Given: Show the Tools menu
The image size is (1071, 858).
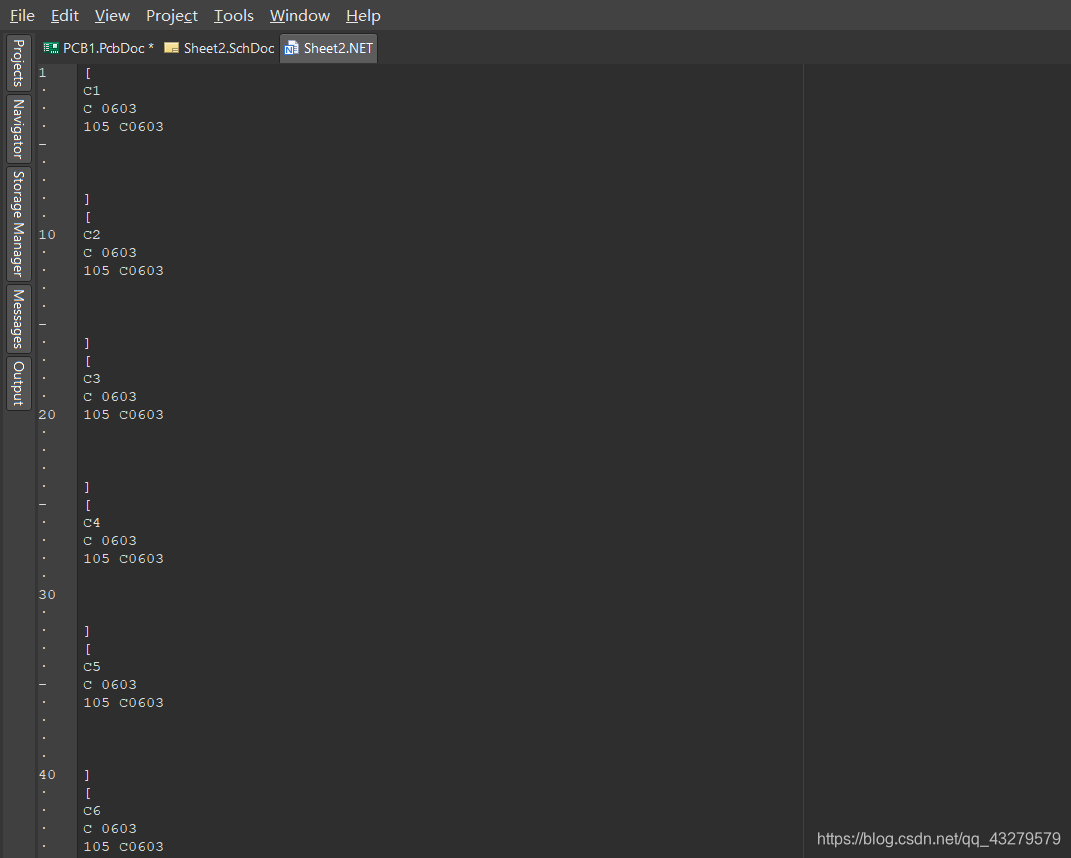Looking at the screenshot, I should click(234, 15).
